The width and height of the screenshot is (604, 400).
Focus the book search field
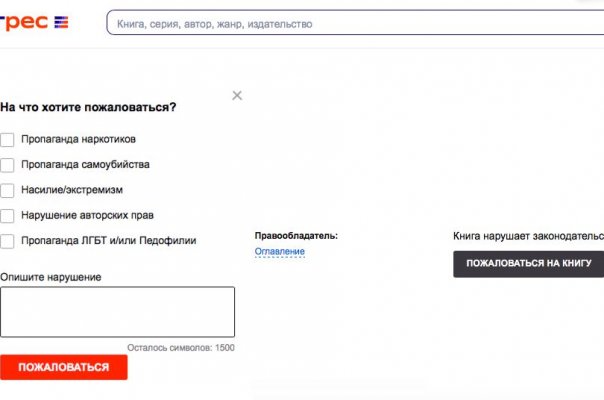[355, 23]
